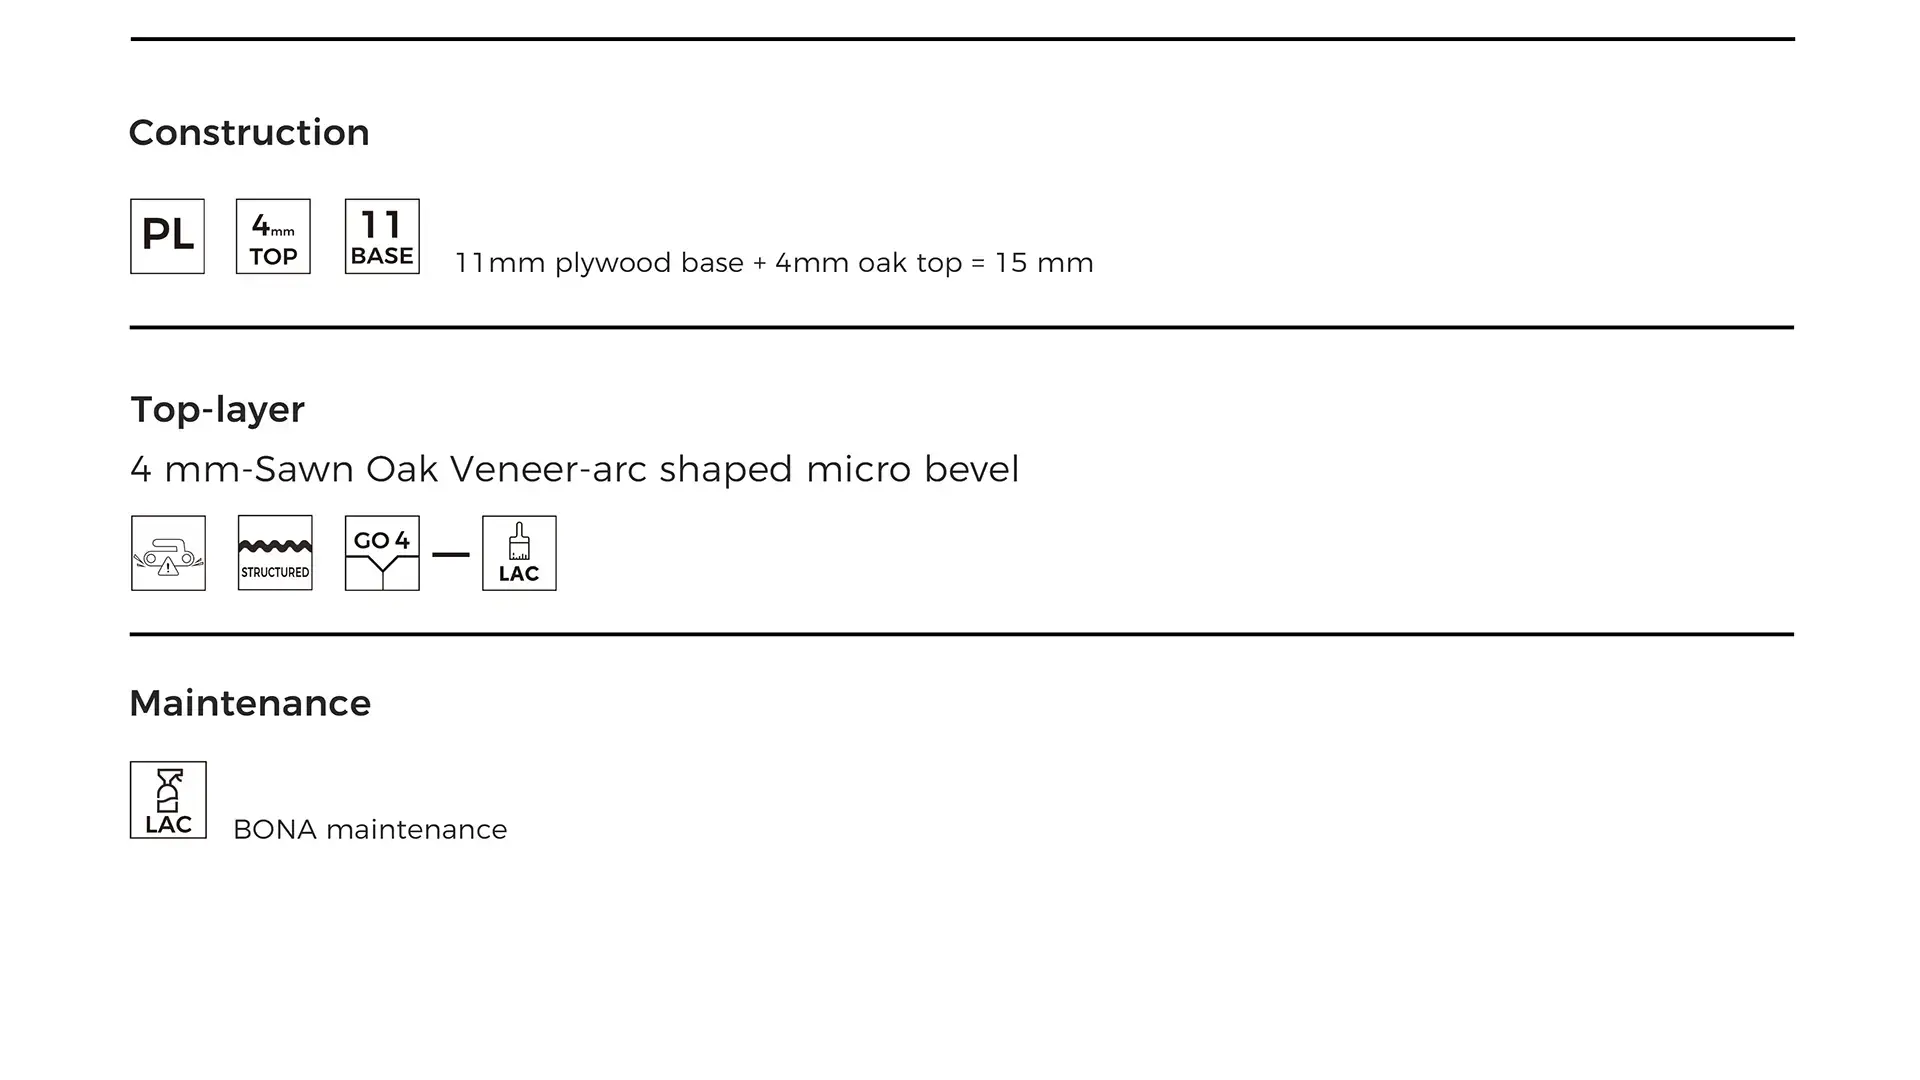The image size is (1920, 1080).
Task: Select the "arc shaped micro bevel" text
Action: pyautogui.click(x=806, y=469)
